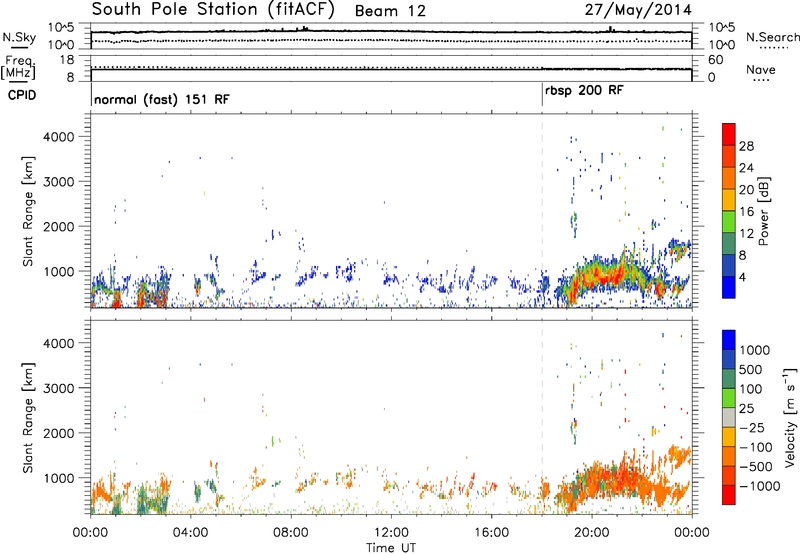Click the '28' tick on Power colorbar
Viewport: 800px width, 554px height.
click(x=746, y=146)
